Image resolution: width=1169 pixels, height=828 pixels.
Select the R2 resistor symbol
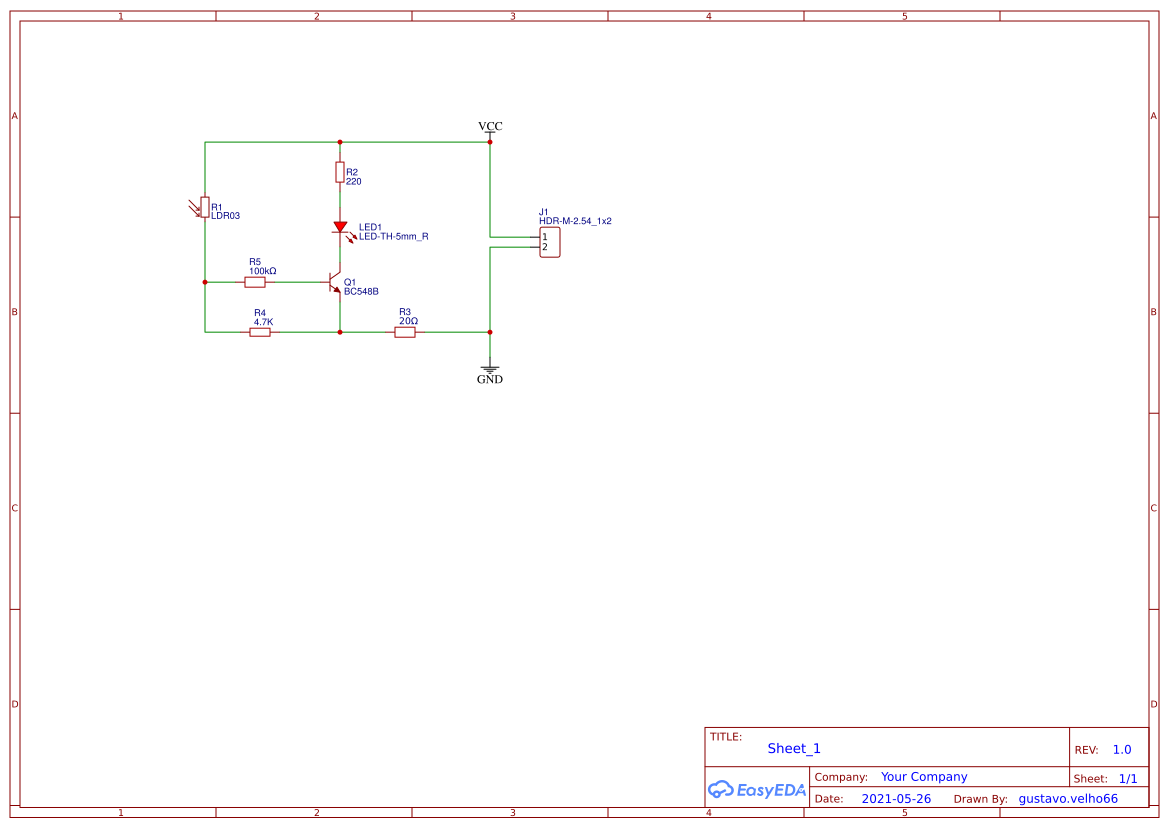tap(339, 172)
